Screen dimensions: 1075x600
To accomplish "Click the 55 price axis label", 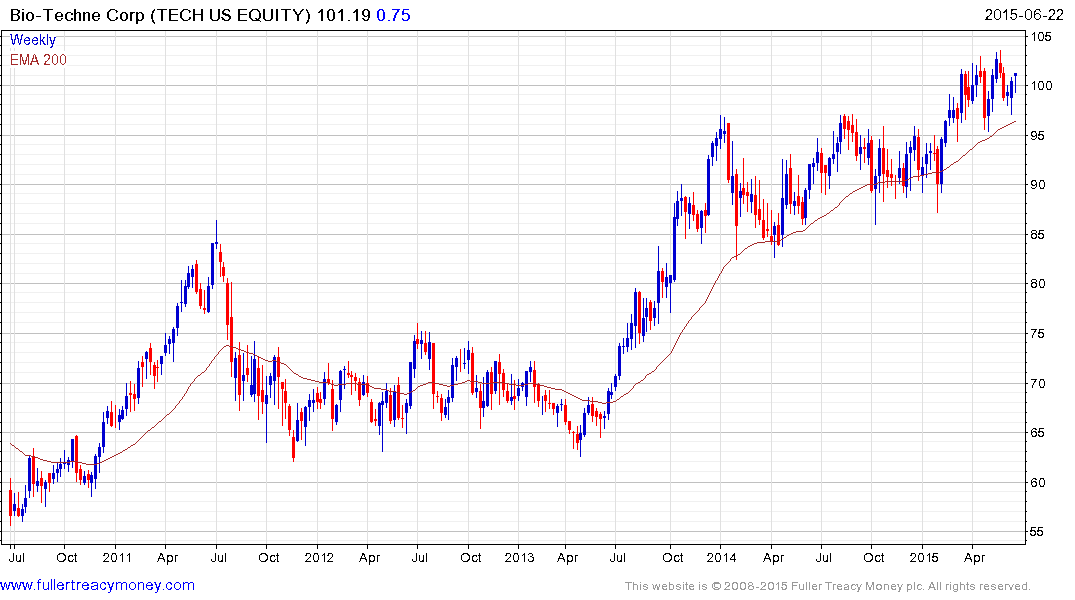I will click(1038, 532).
